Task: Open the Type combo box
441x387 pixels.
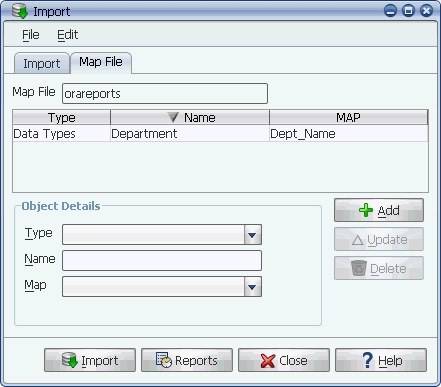Action: (162, 235)
